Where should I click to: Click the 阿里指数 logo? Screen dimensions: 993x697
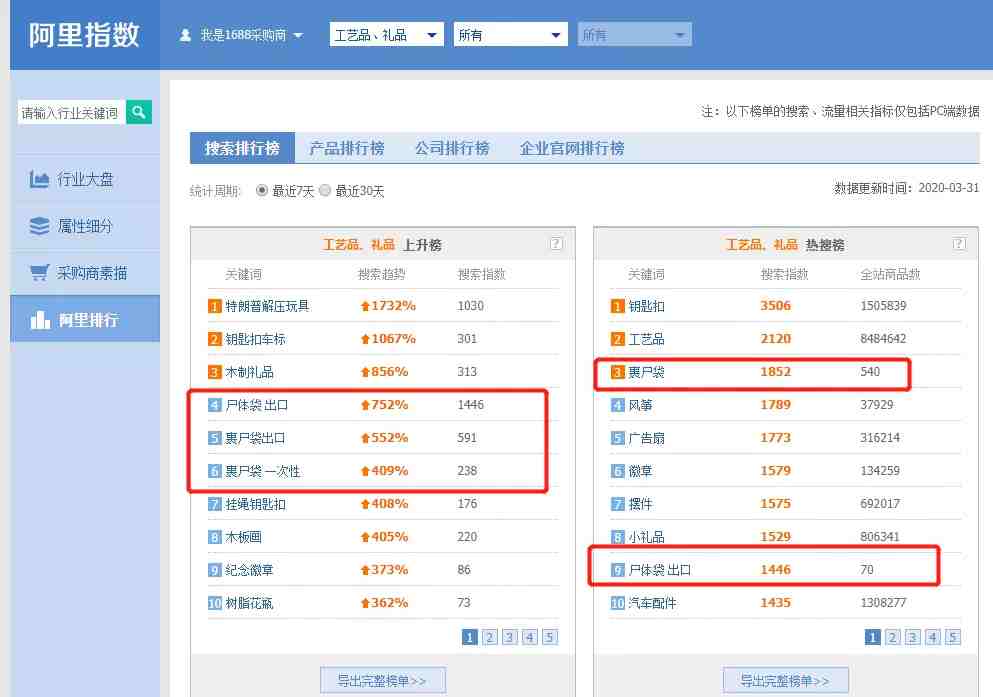(84, 34)
